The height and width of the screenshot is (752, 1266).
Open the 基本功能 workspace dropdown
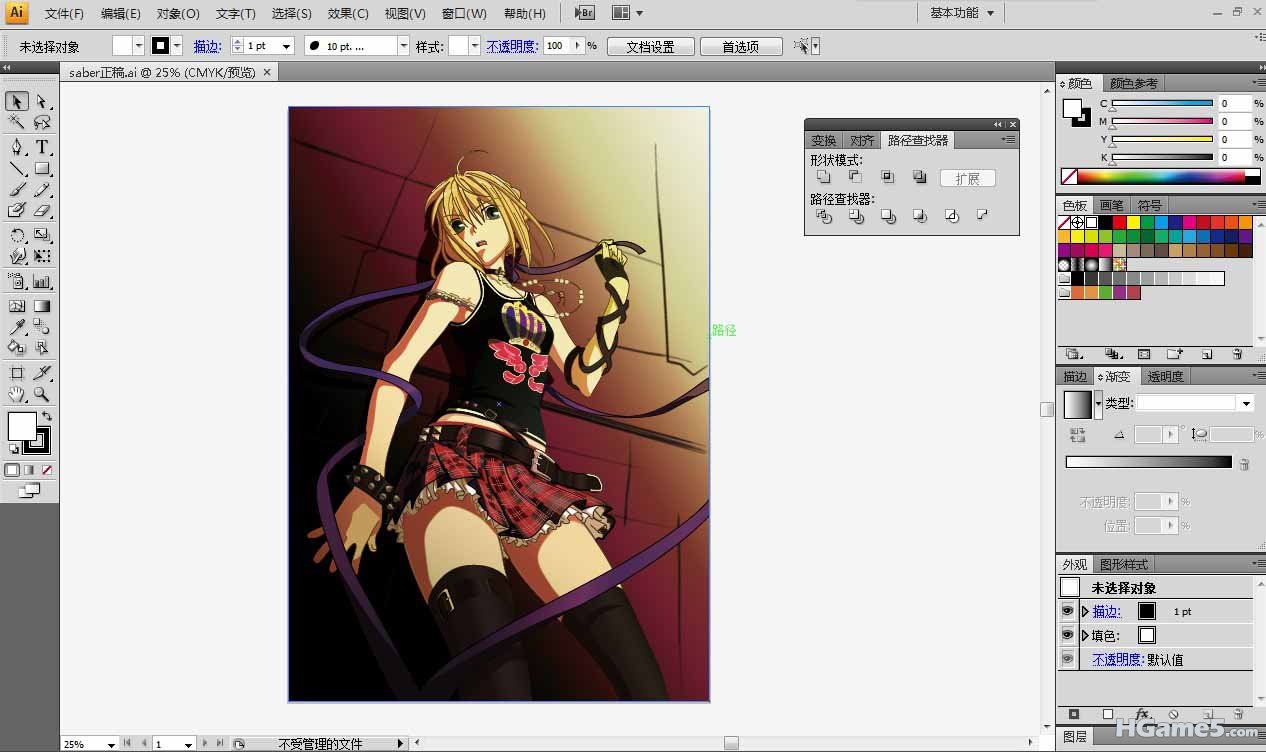click(962, 13)
